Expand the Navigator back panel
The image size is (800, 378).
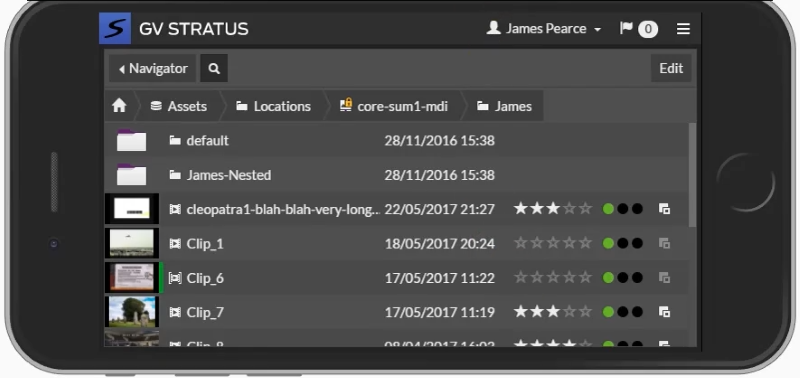click(x=153, y=68)
